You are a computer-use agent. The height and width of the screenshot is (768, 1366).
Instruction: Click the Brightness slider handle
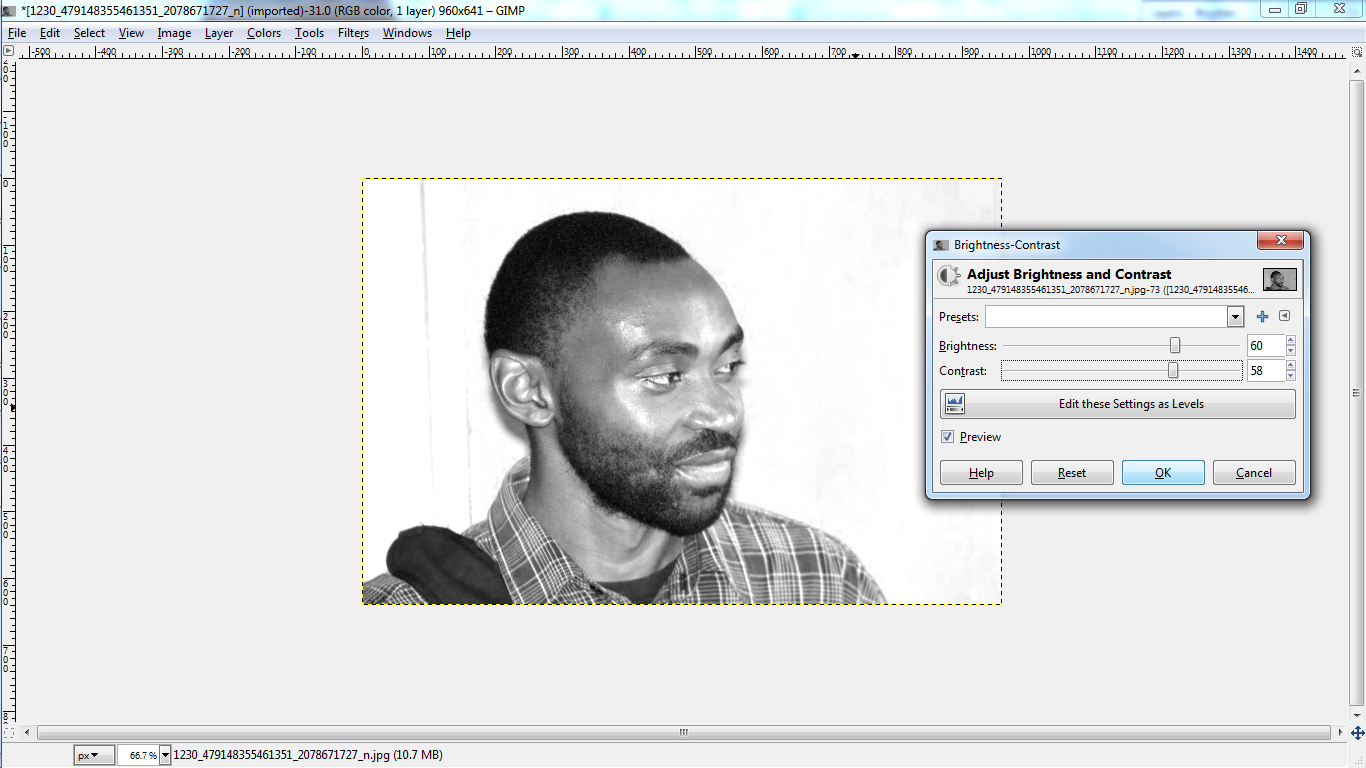[x=1175, y=345]
